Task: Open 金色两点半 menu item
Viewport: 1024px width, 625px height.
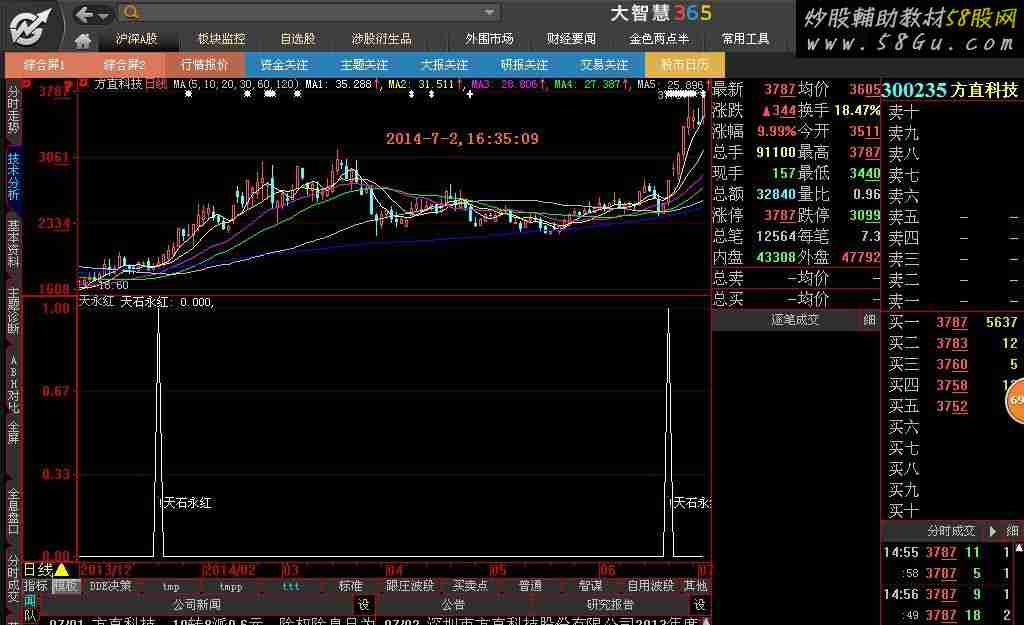Action: tap(659, 39)
